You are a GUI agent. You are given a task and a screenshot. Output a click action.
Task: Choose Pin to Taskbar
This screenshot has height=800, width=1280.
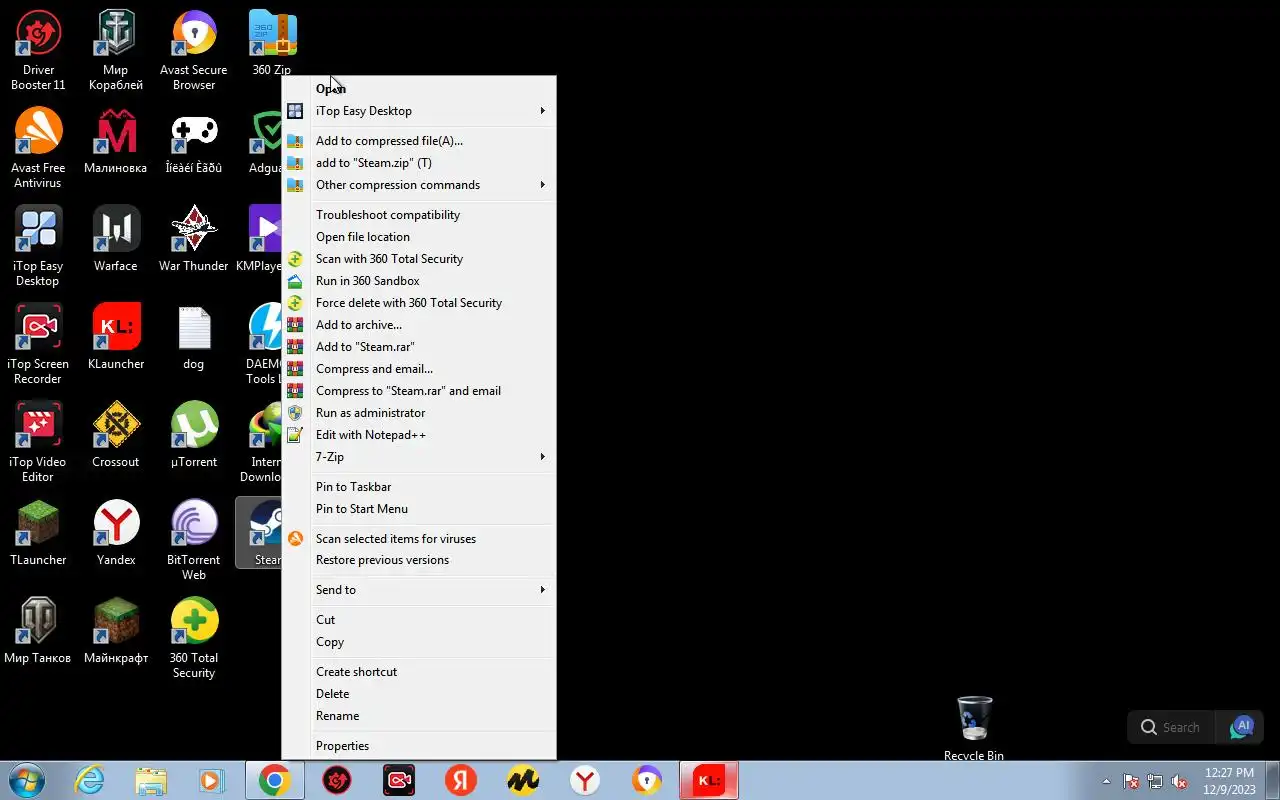(x=419, y=487)
